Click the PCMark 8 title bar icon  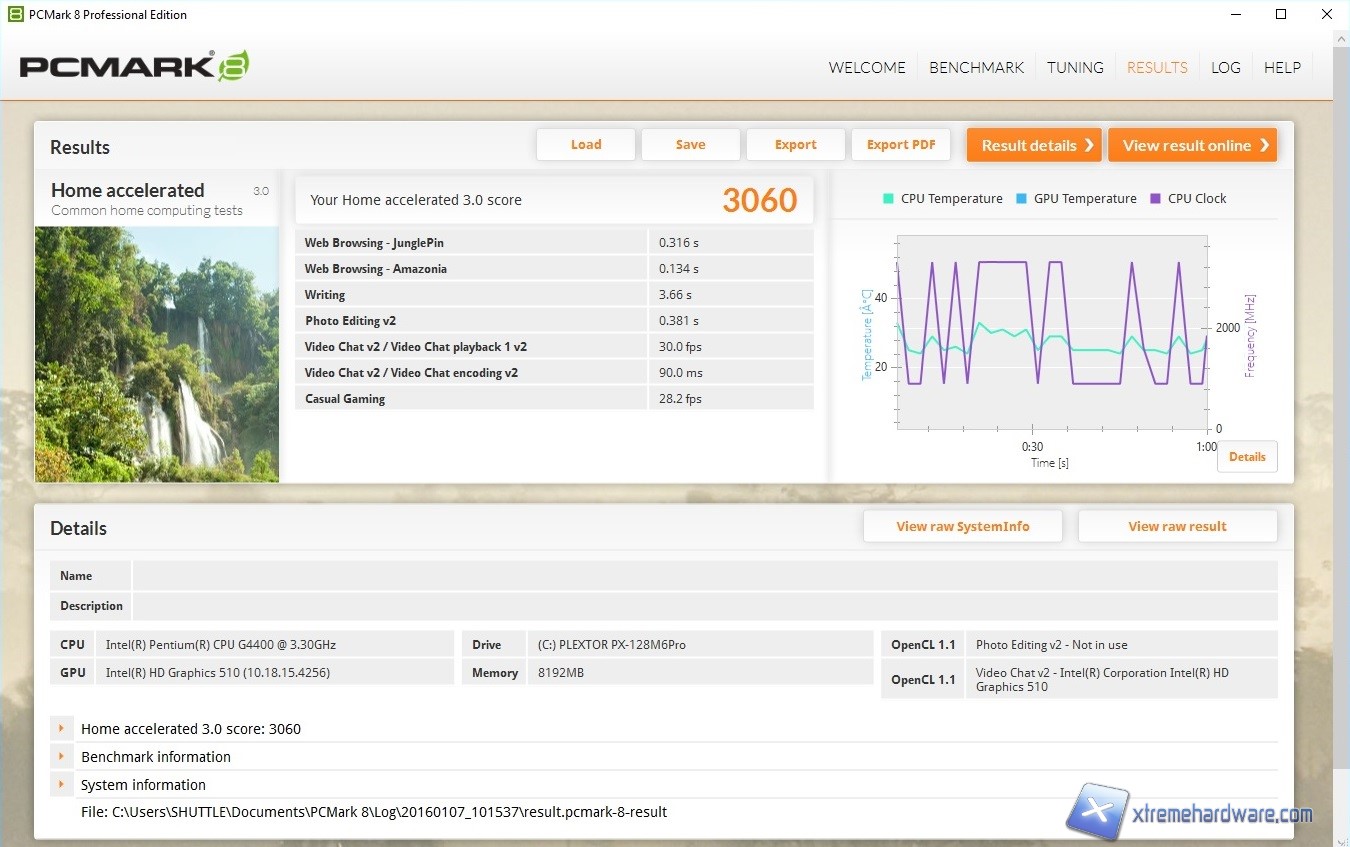(15, 14)
